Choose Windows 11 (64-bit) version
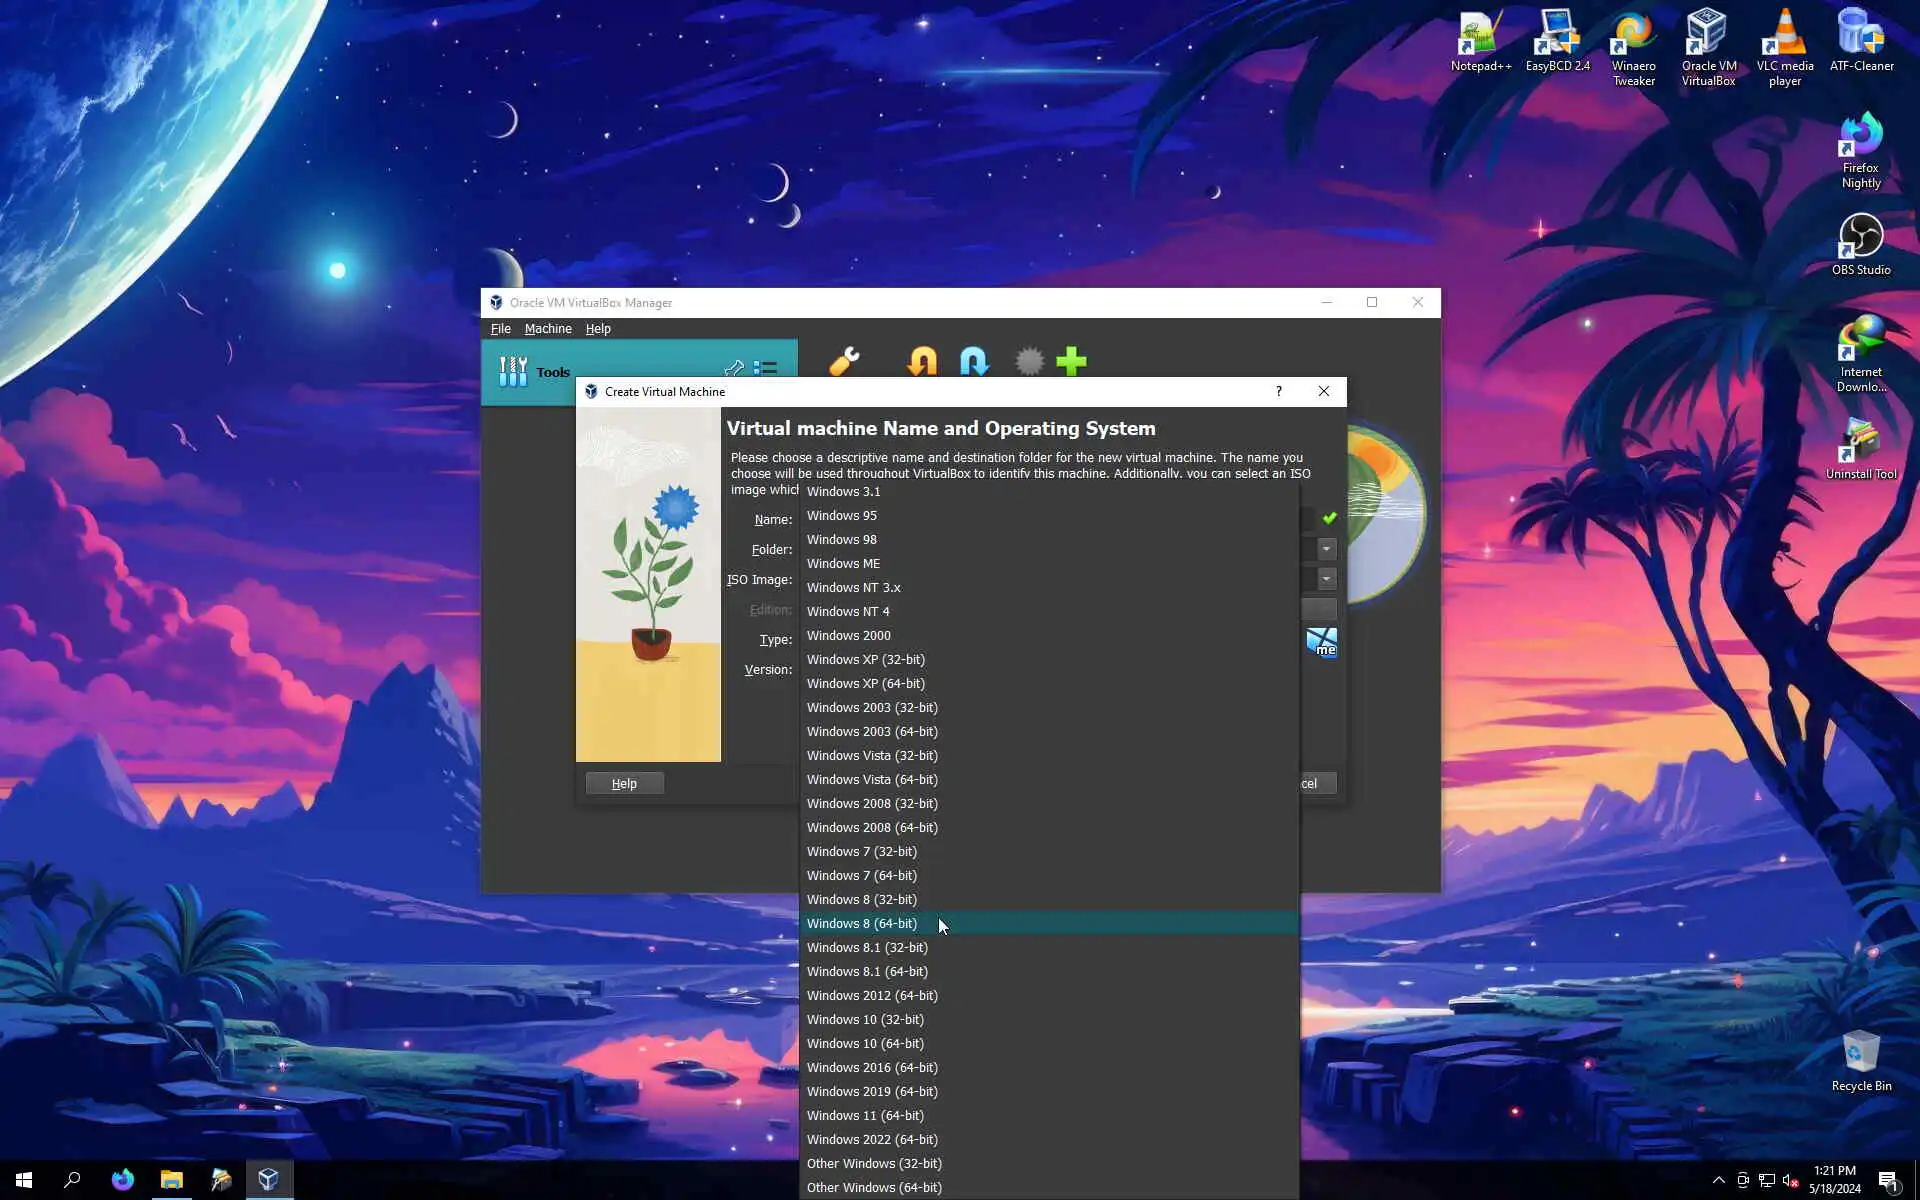The image size is (1920, 1200). point(865,1115)
